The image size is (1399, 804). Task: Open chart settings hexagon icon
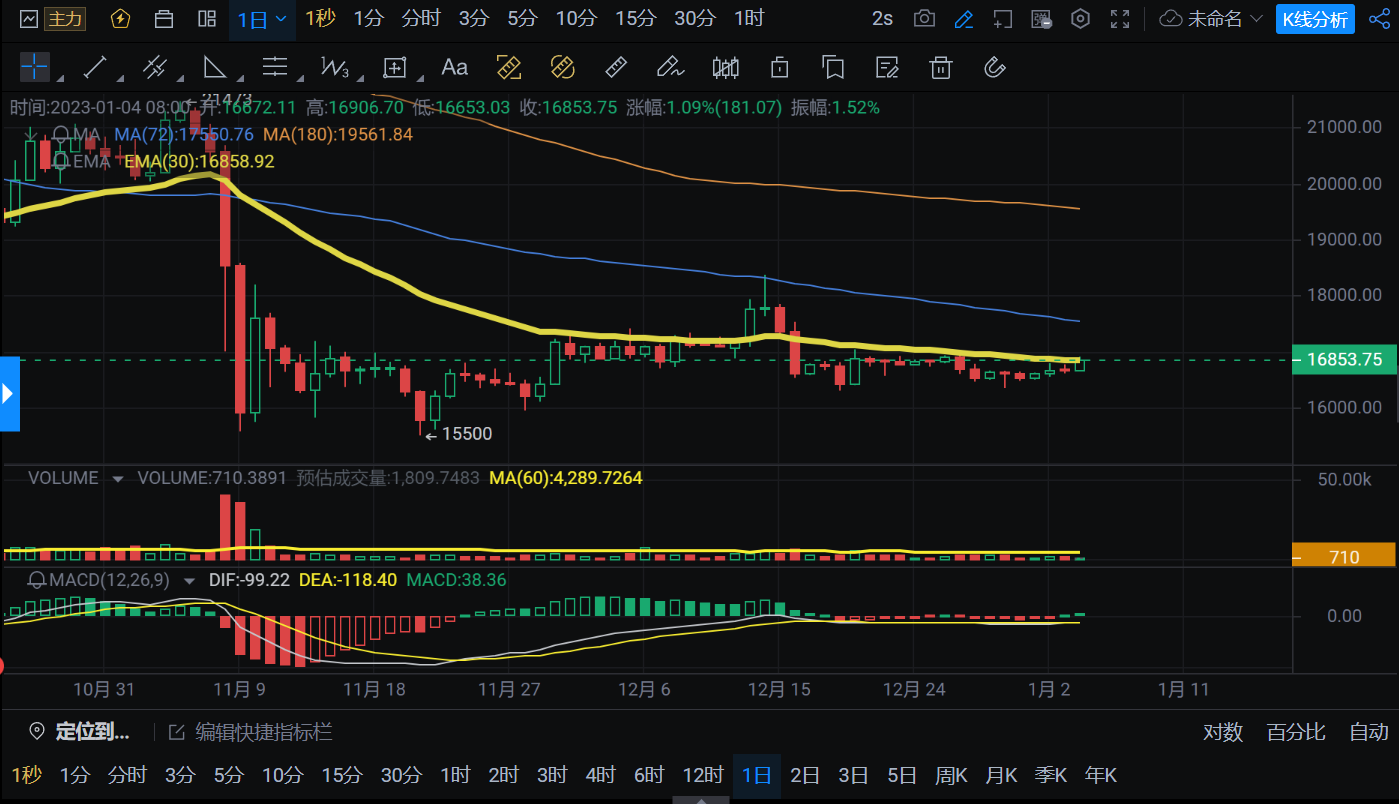[1080, 19]
